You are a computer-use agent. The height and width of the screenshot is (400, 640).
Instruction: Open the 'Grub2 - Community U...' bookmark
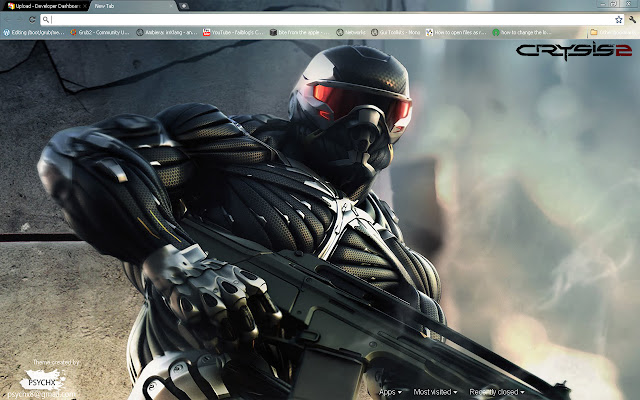pos(100,32)
